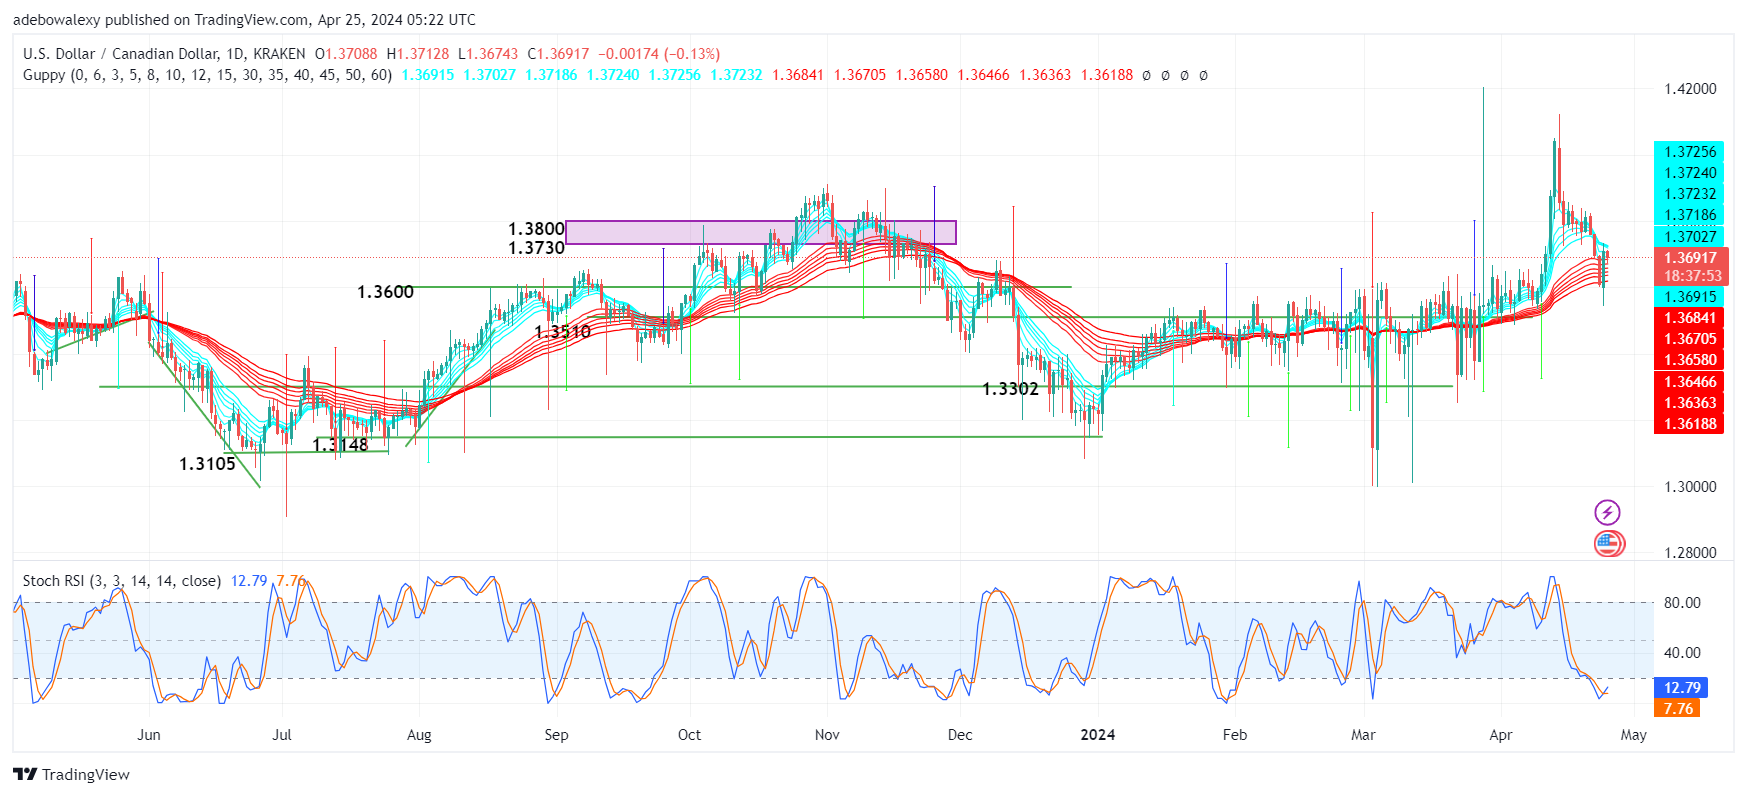Image resolution: width=1747 pixels, height=796 pixels.
Task: Click the purple lightning bolt event icon
Action: click(x=1607, y=513)
